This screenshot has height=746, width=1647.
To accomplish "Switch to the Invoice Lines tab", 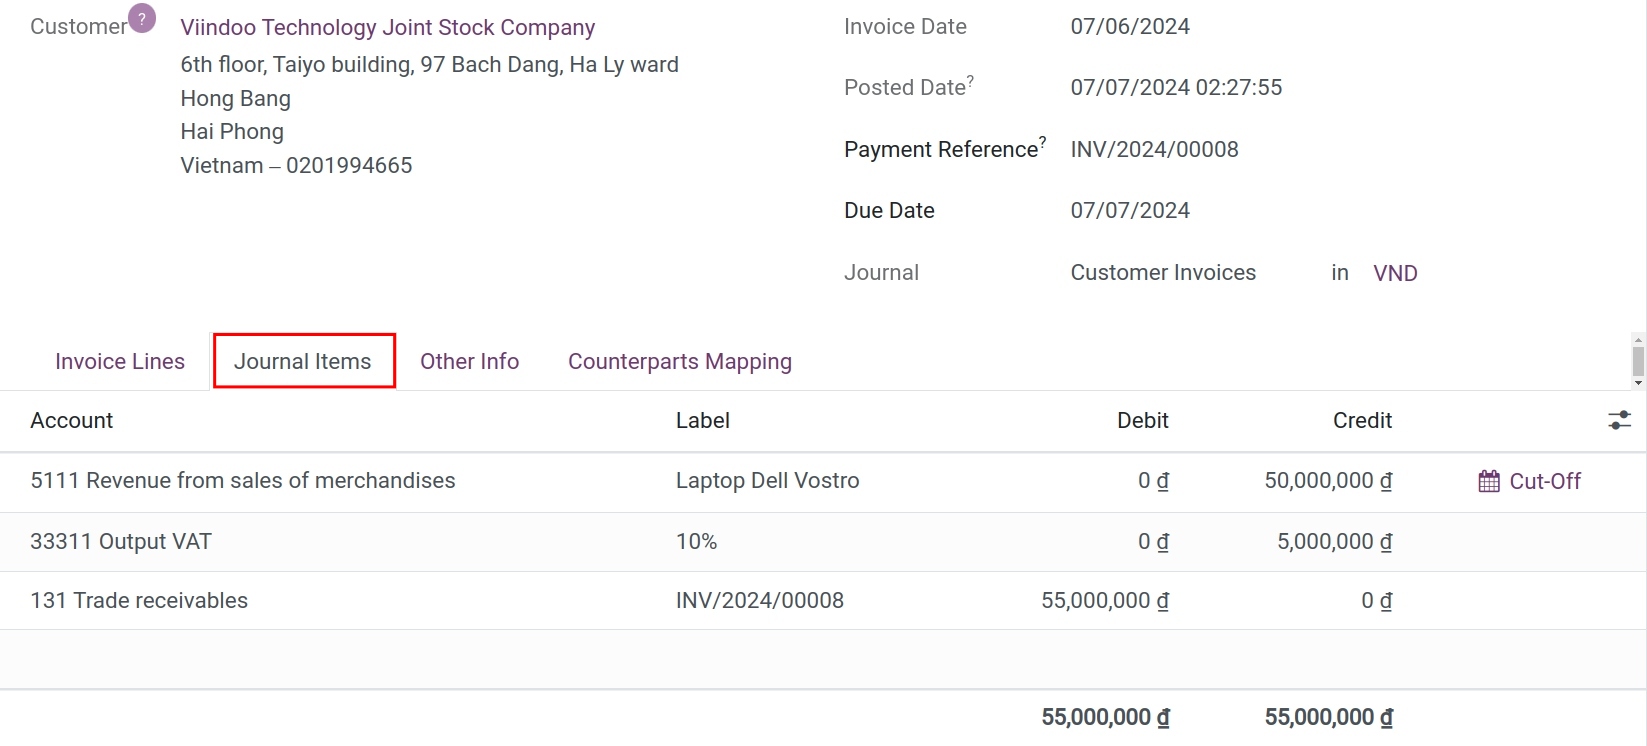I will pyautogui.click(x=120, y=361).
